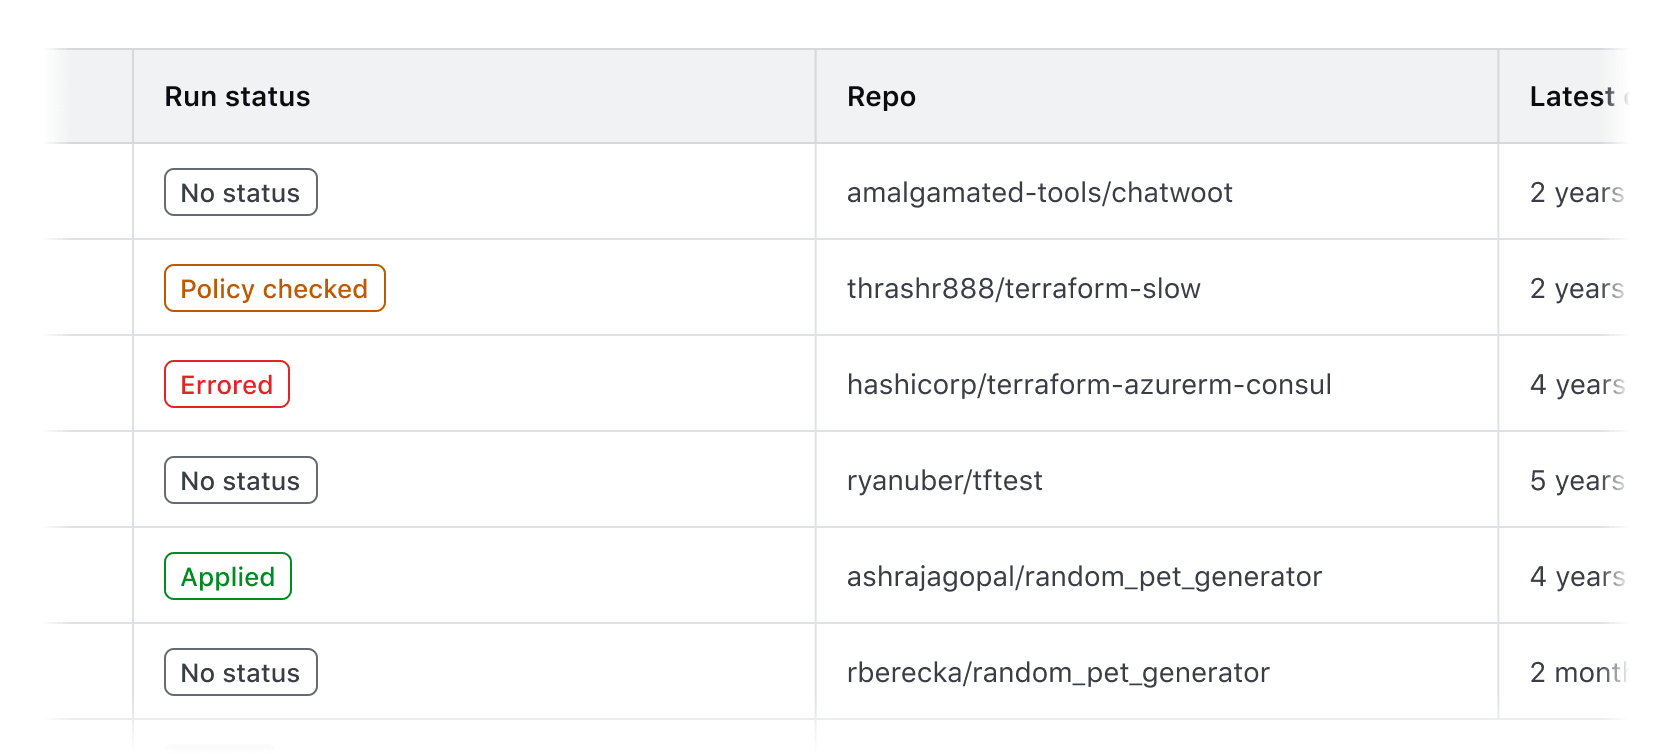Sort by the Repo column header

(881, 97)
